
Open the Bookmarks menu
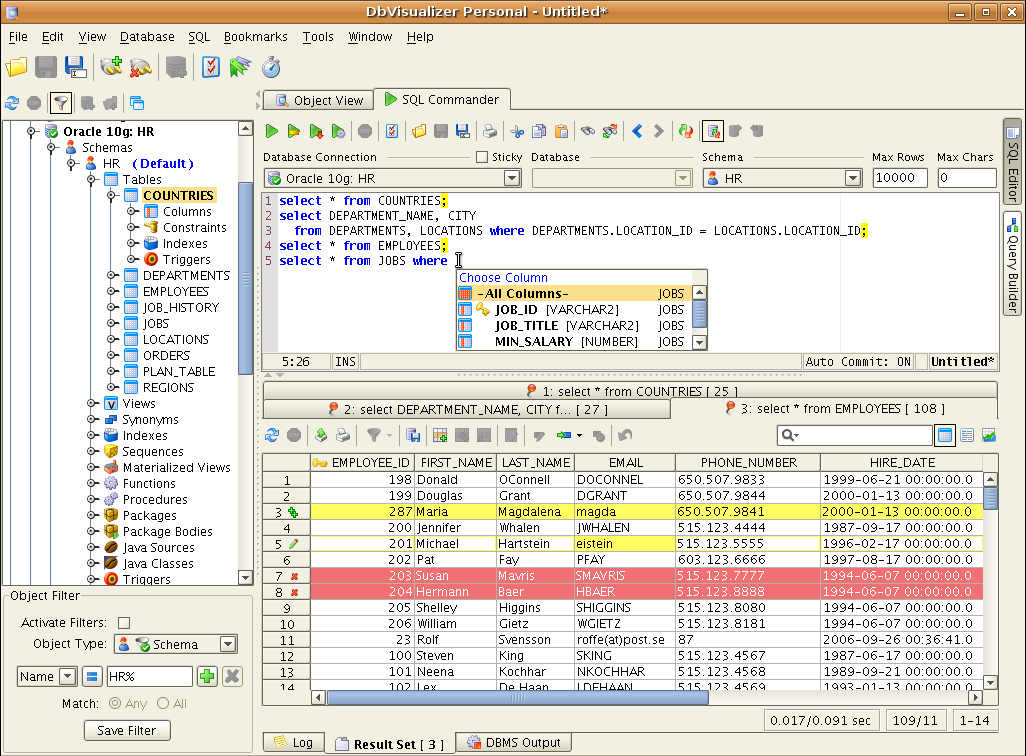click(255, 37)
